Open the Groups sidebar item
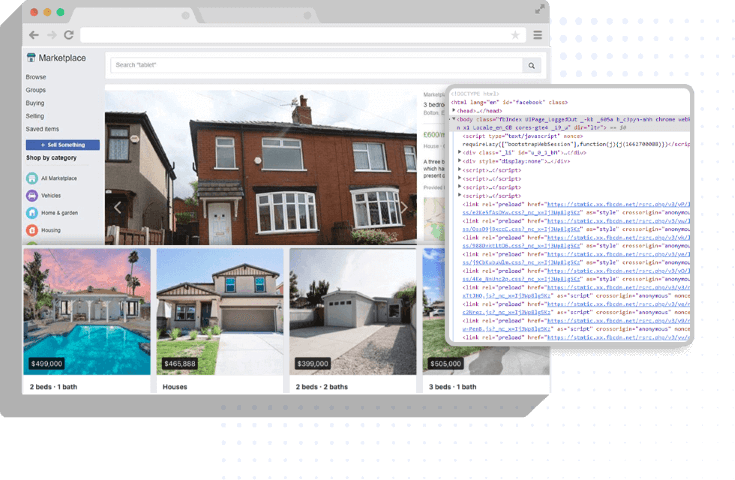735x480 pixels. (36, 90)
